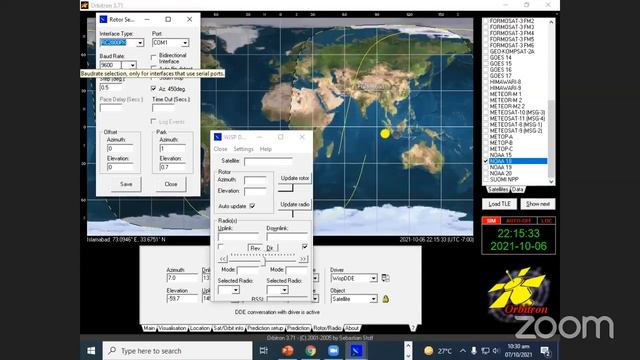Click the SIM mode indicator

click(x=491, y=220)
